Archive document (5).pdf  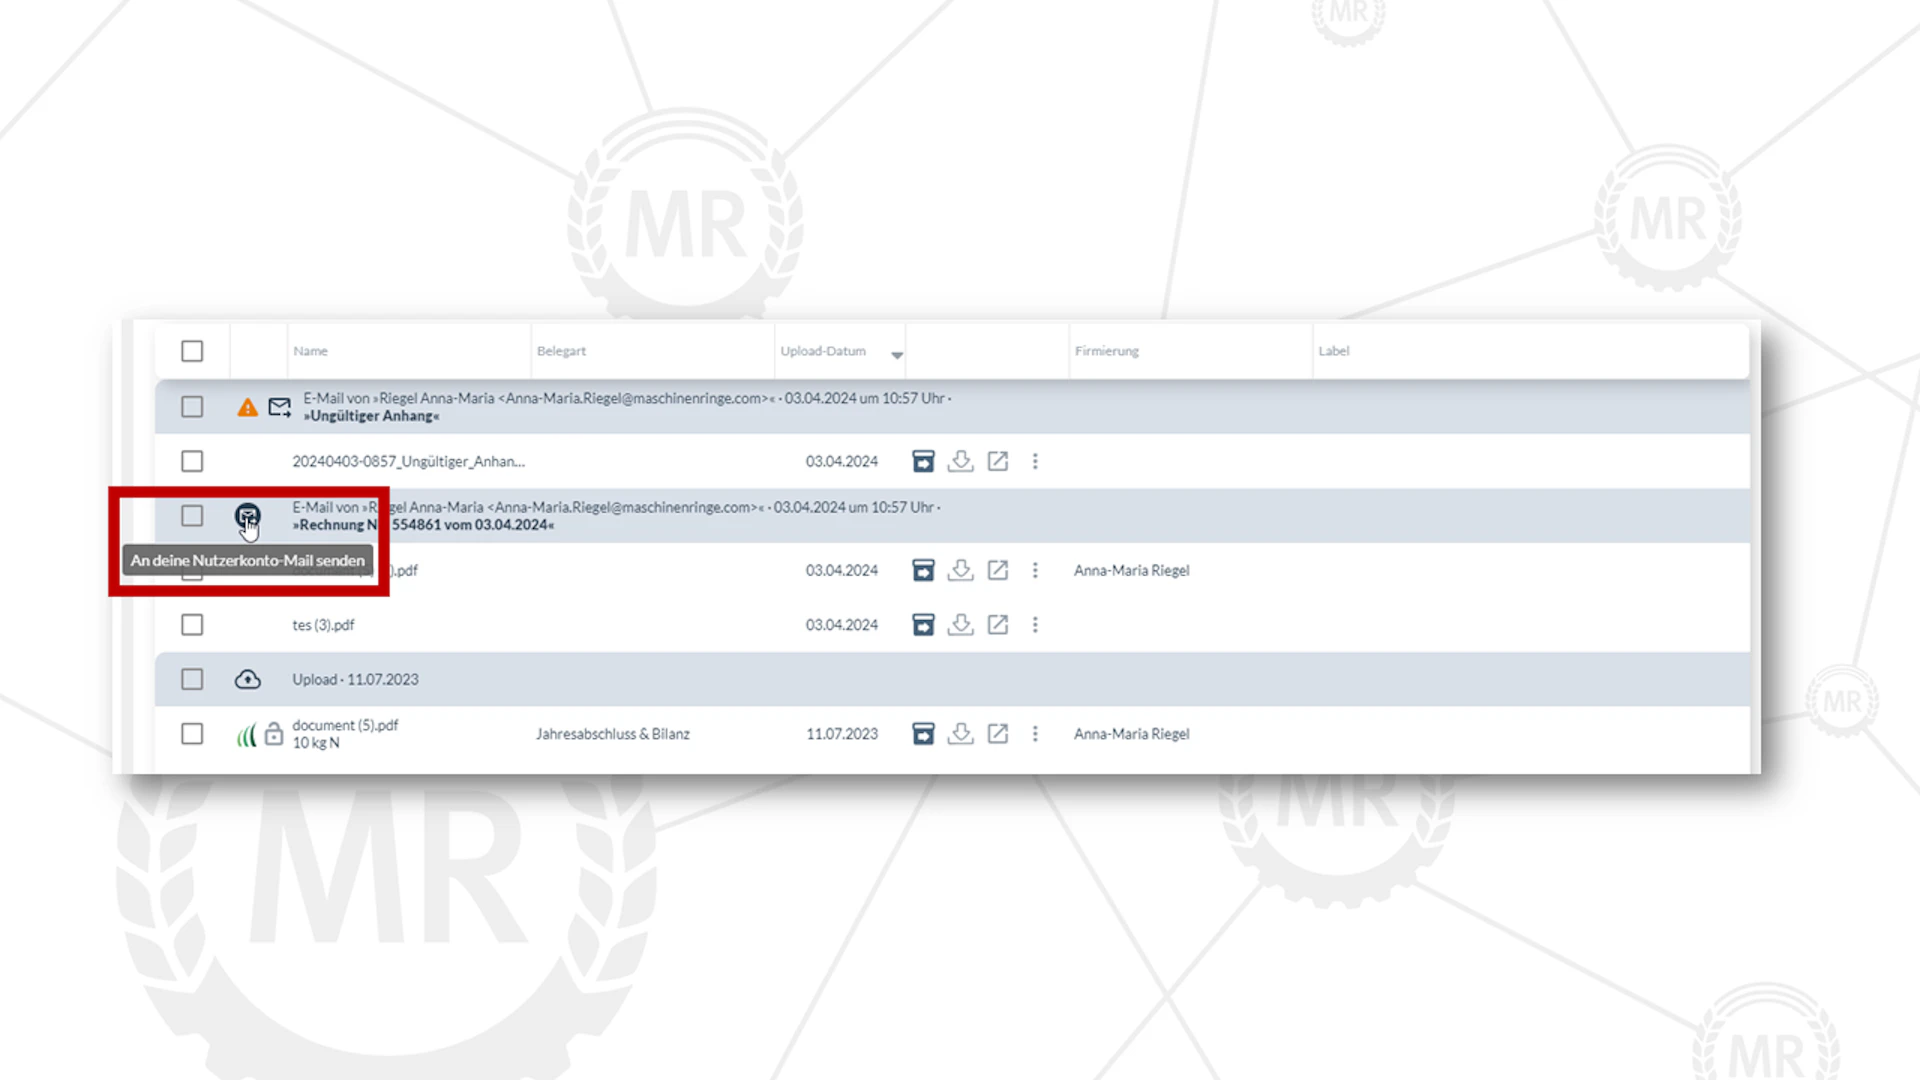tap(923, 734)
